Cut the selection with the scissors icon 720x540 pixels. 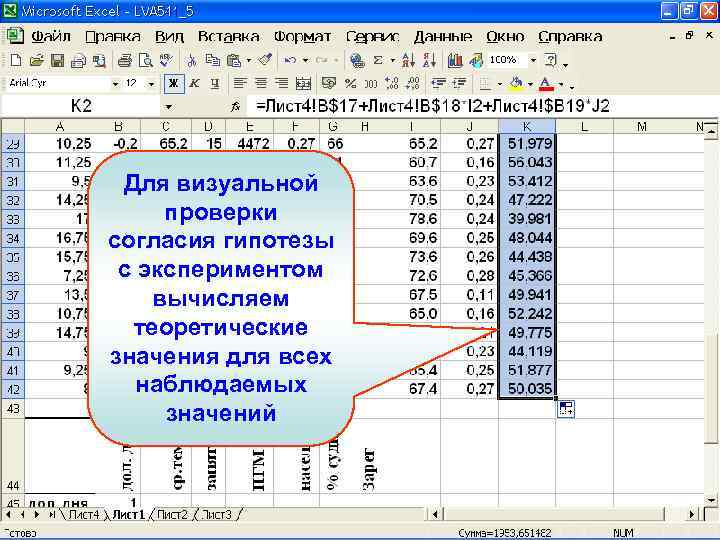coord(192,60)
